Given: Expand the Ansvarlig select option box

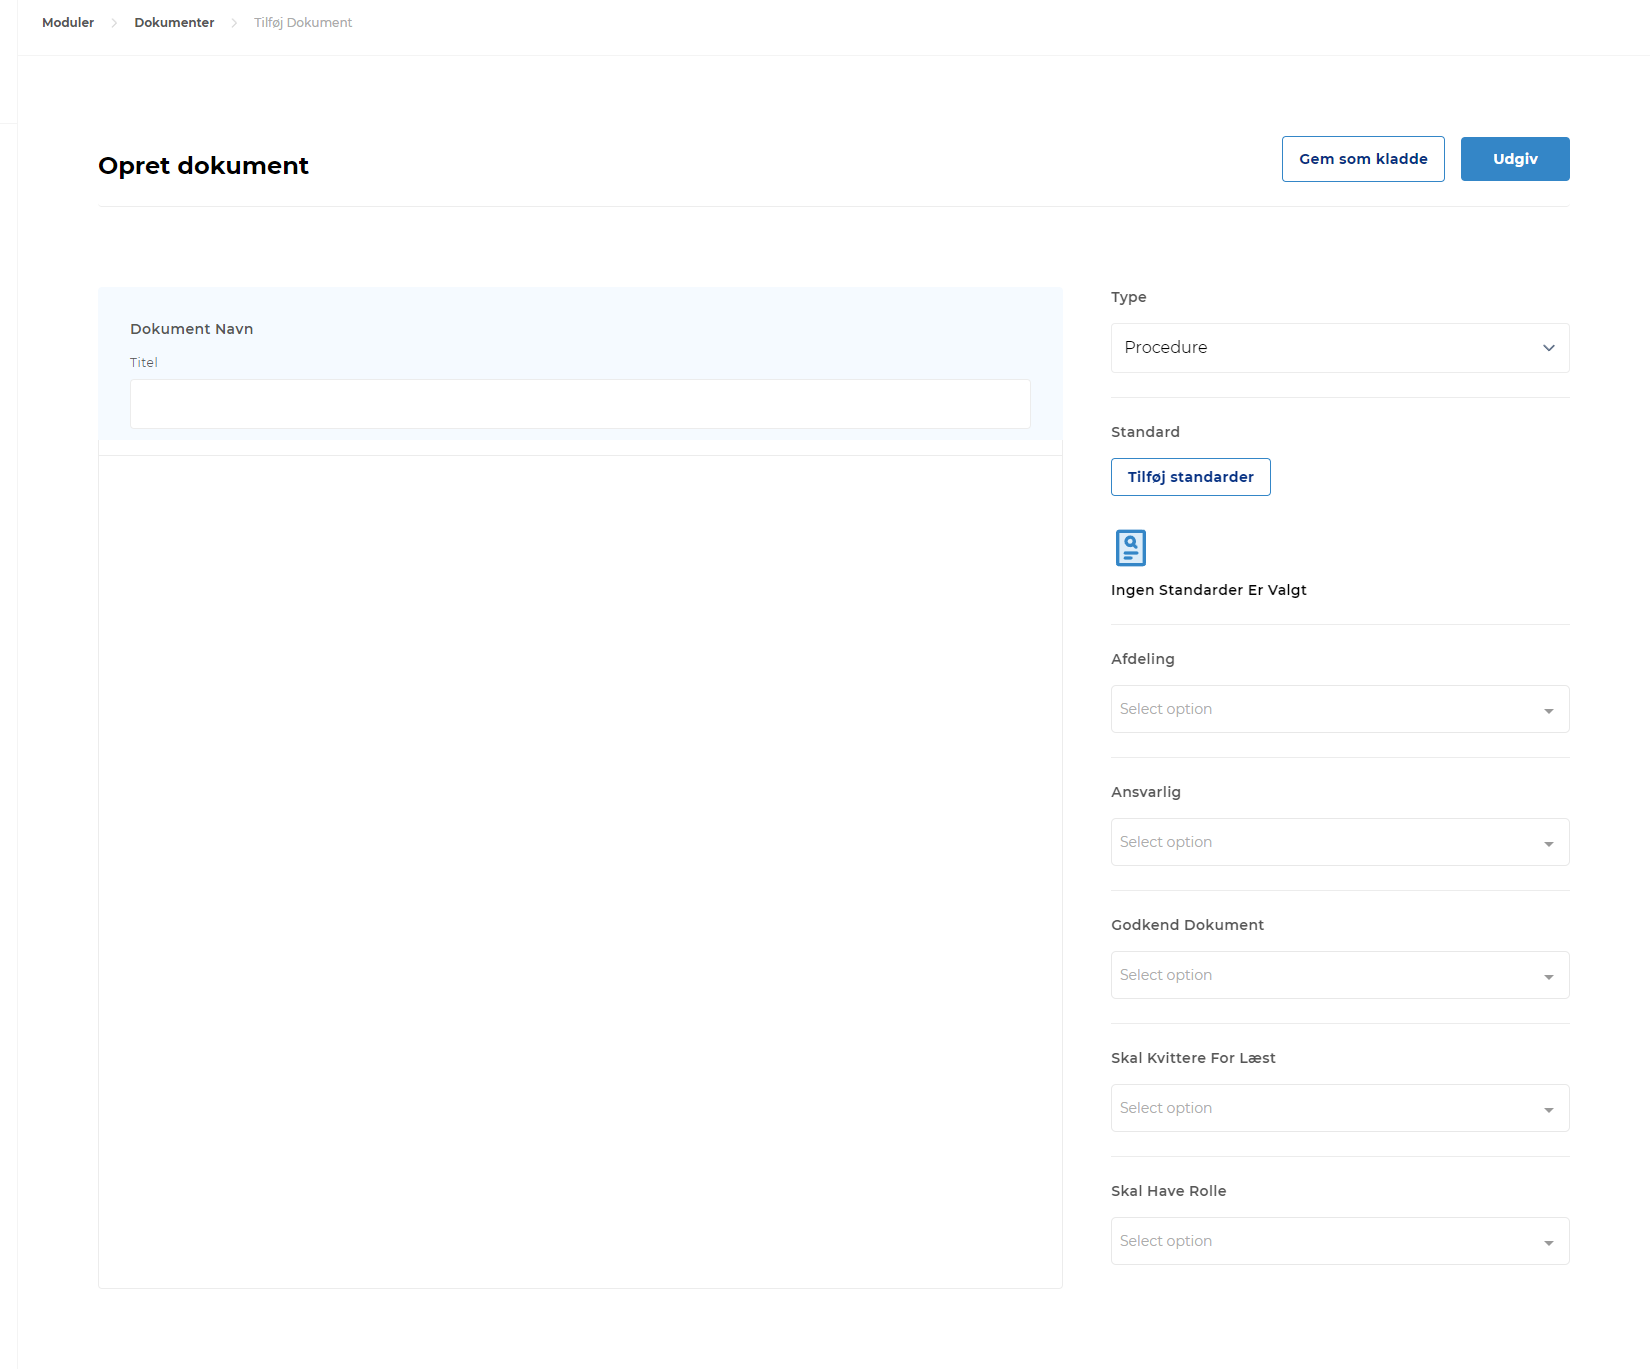Looking at the screenshot, I should [1320, 842].
